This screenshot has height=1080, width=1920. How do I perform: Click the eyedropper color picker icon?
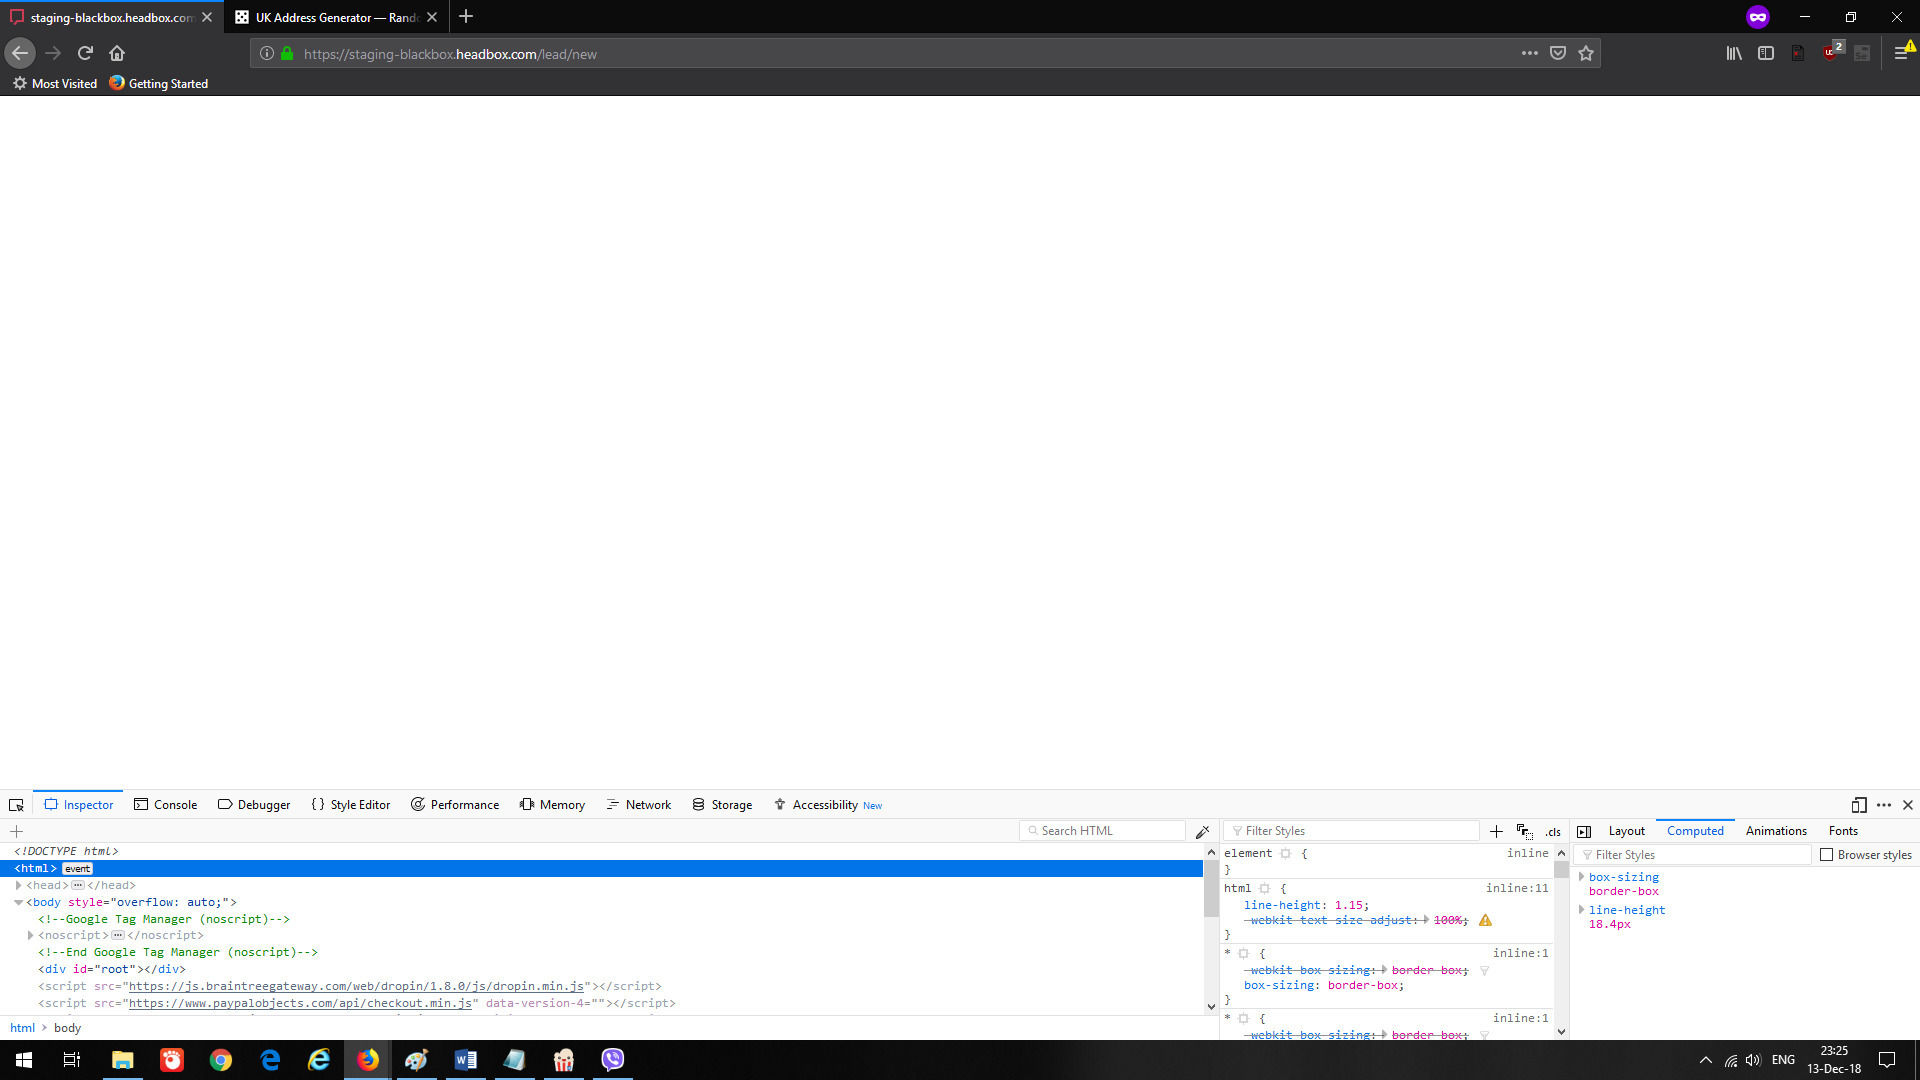[x=1202, y=831]
